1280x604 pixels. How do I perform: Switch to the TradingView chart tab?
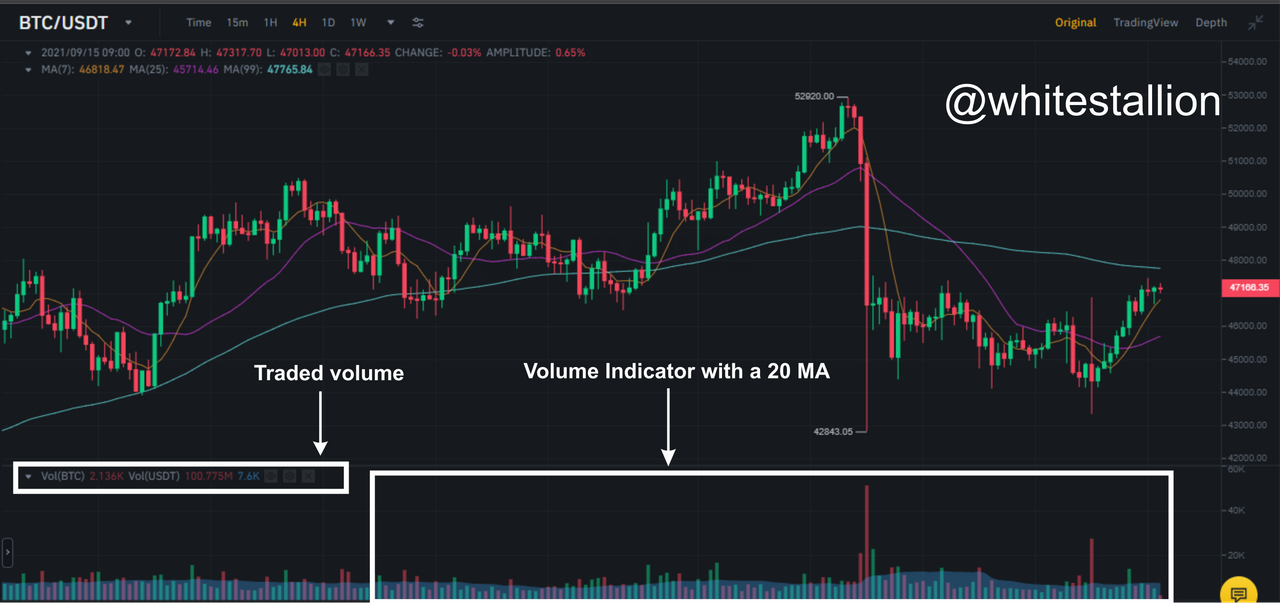1146,22
